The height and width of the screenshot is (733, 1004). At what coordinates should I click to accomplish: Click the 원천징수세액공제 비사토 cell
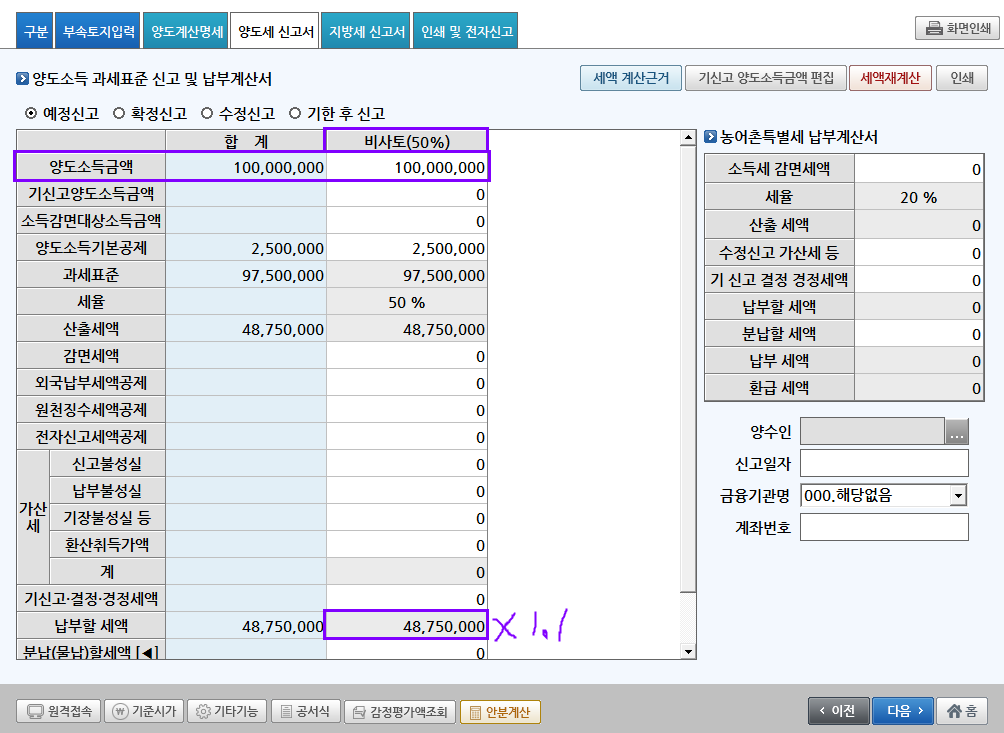tap(407, 410)
